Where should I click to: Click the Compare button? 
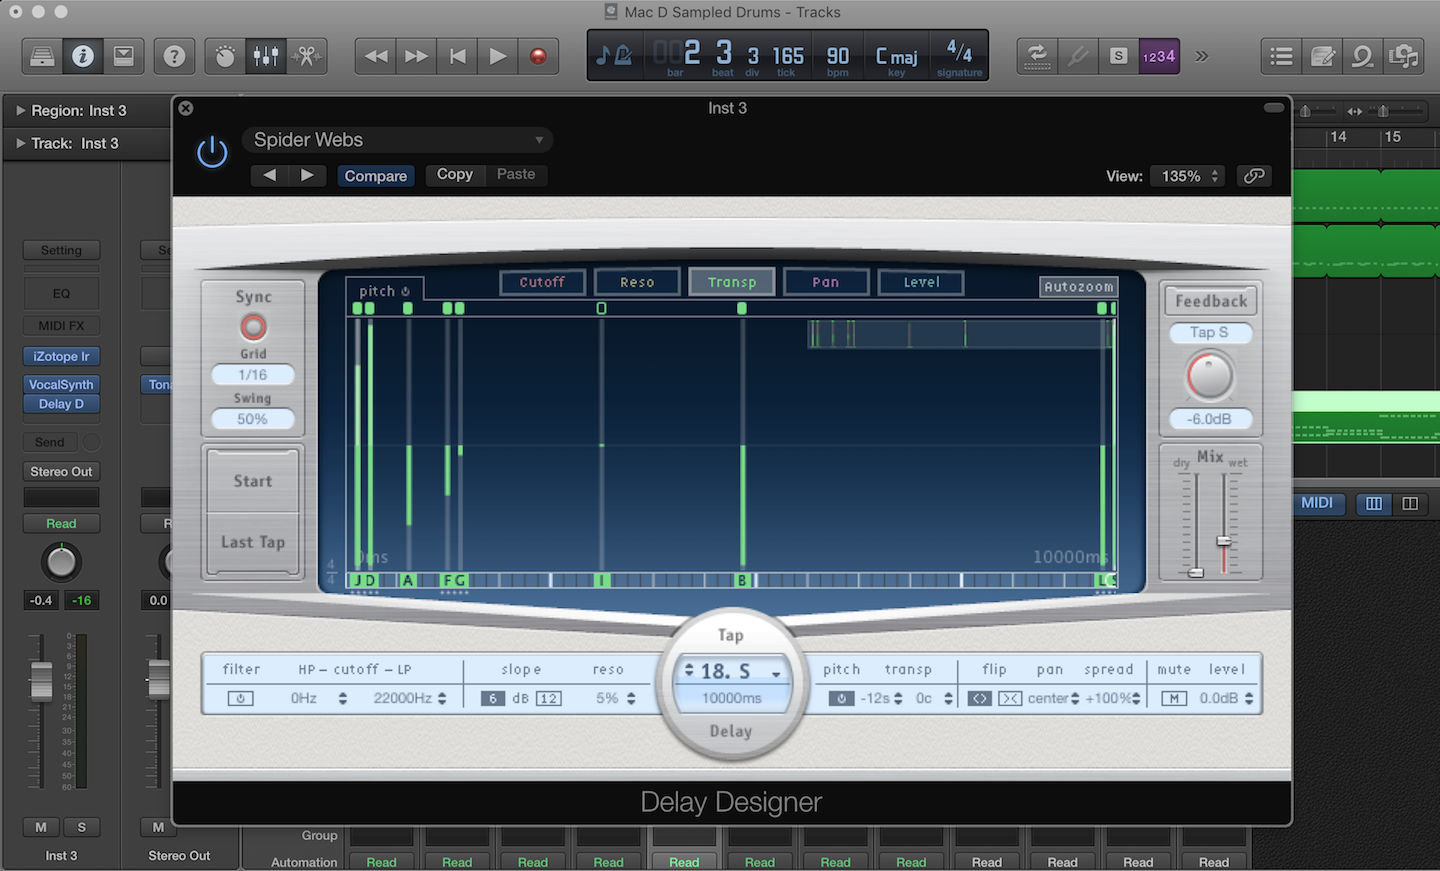[x=376, y=176]
